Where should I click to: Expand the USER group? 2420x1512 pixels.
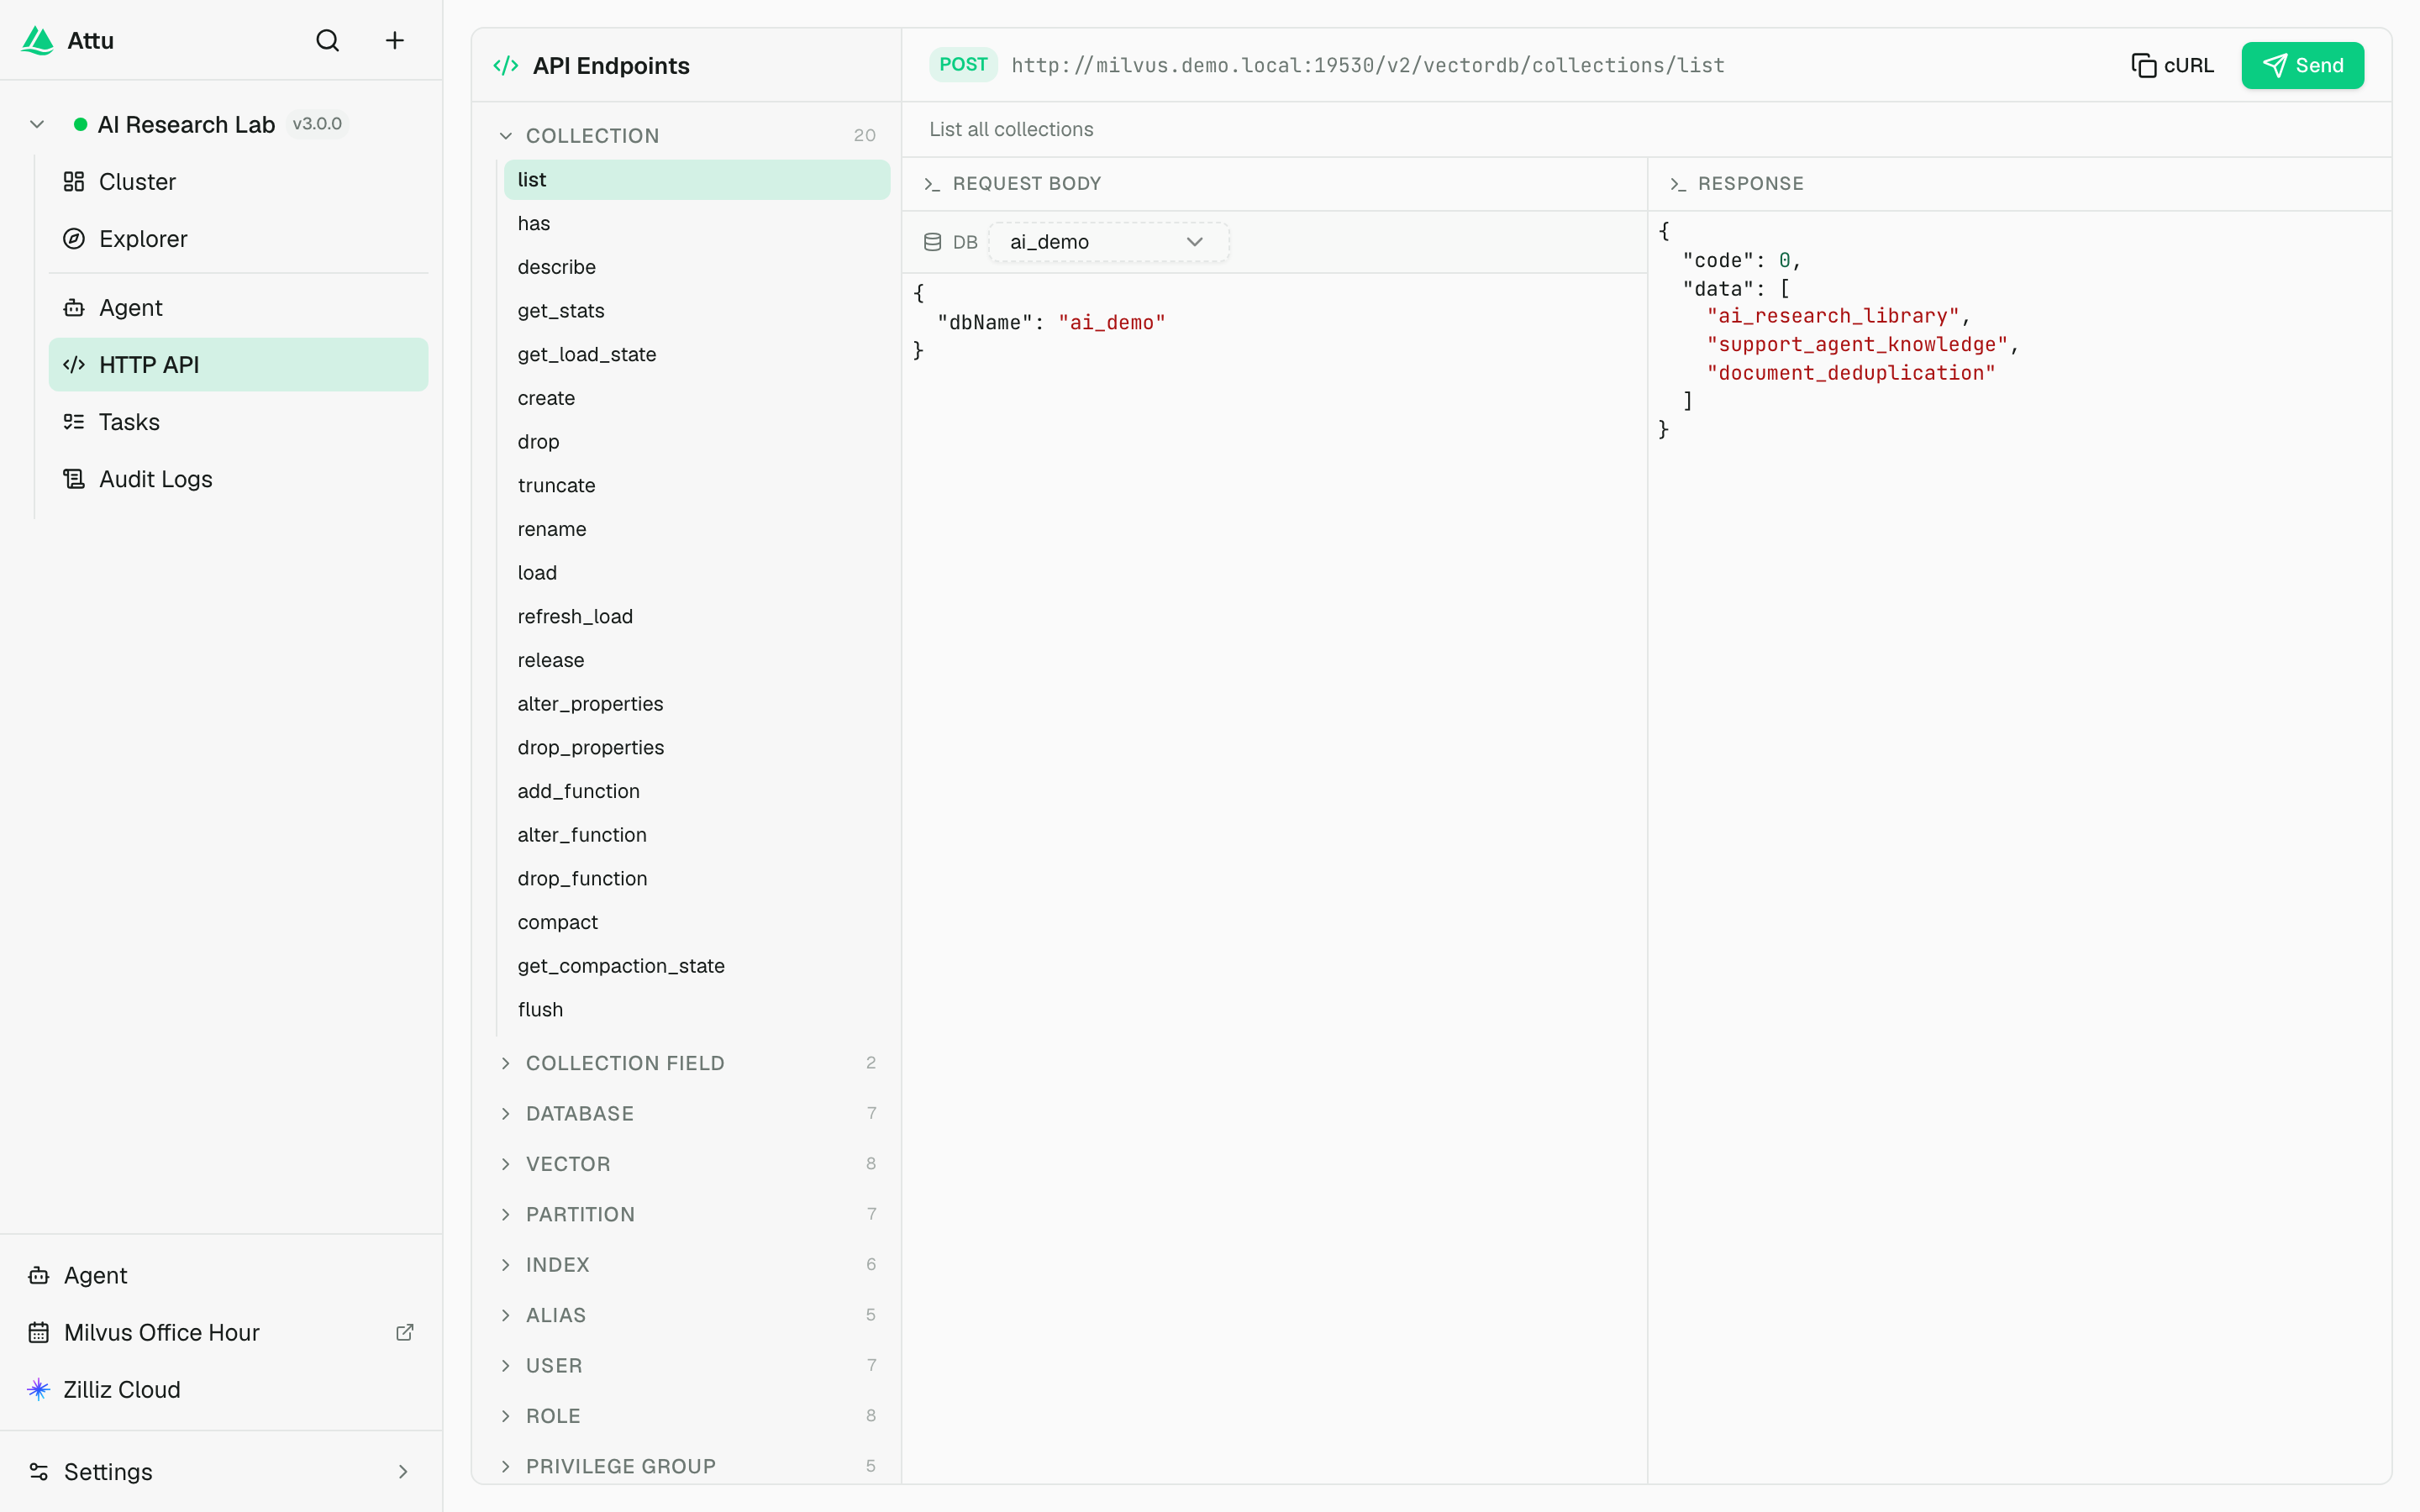click(688, 1365)
